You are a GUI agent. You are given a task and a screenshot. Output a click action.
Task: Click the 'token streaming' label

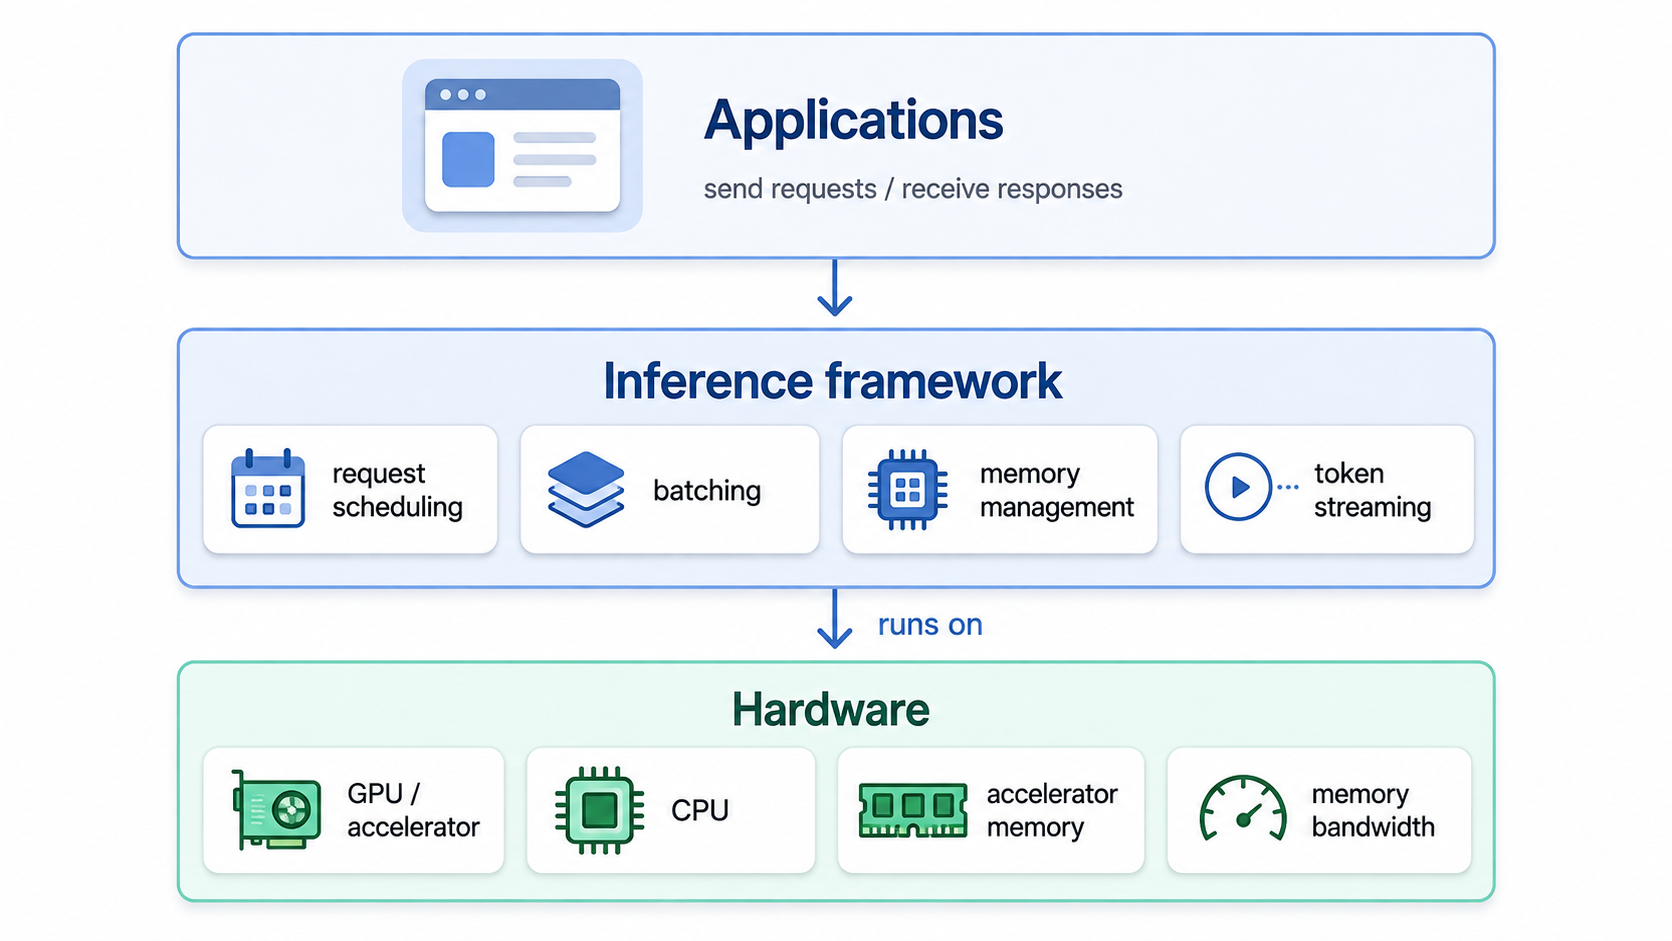(1372, 490)
